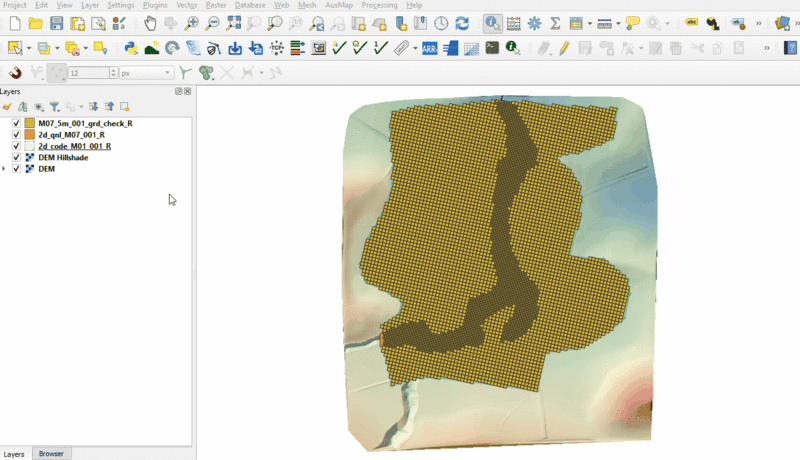
Task: Open the measure tool dropdown arrow
Action: click(x=618, y=23)
